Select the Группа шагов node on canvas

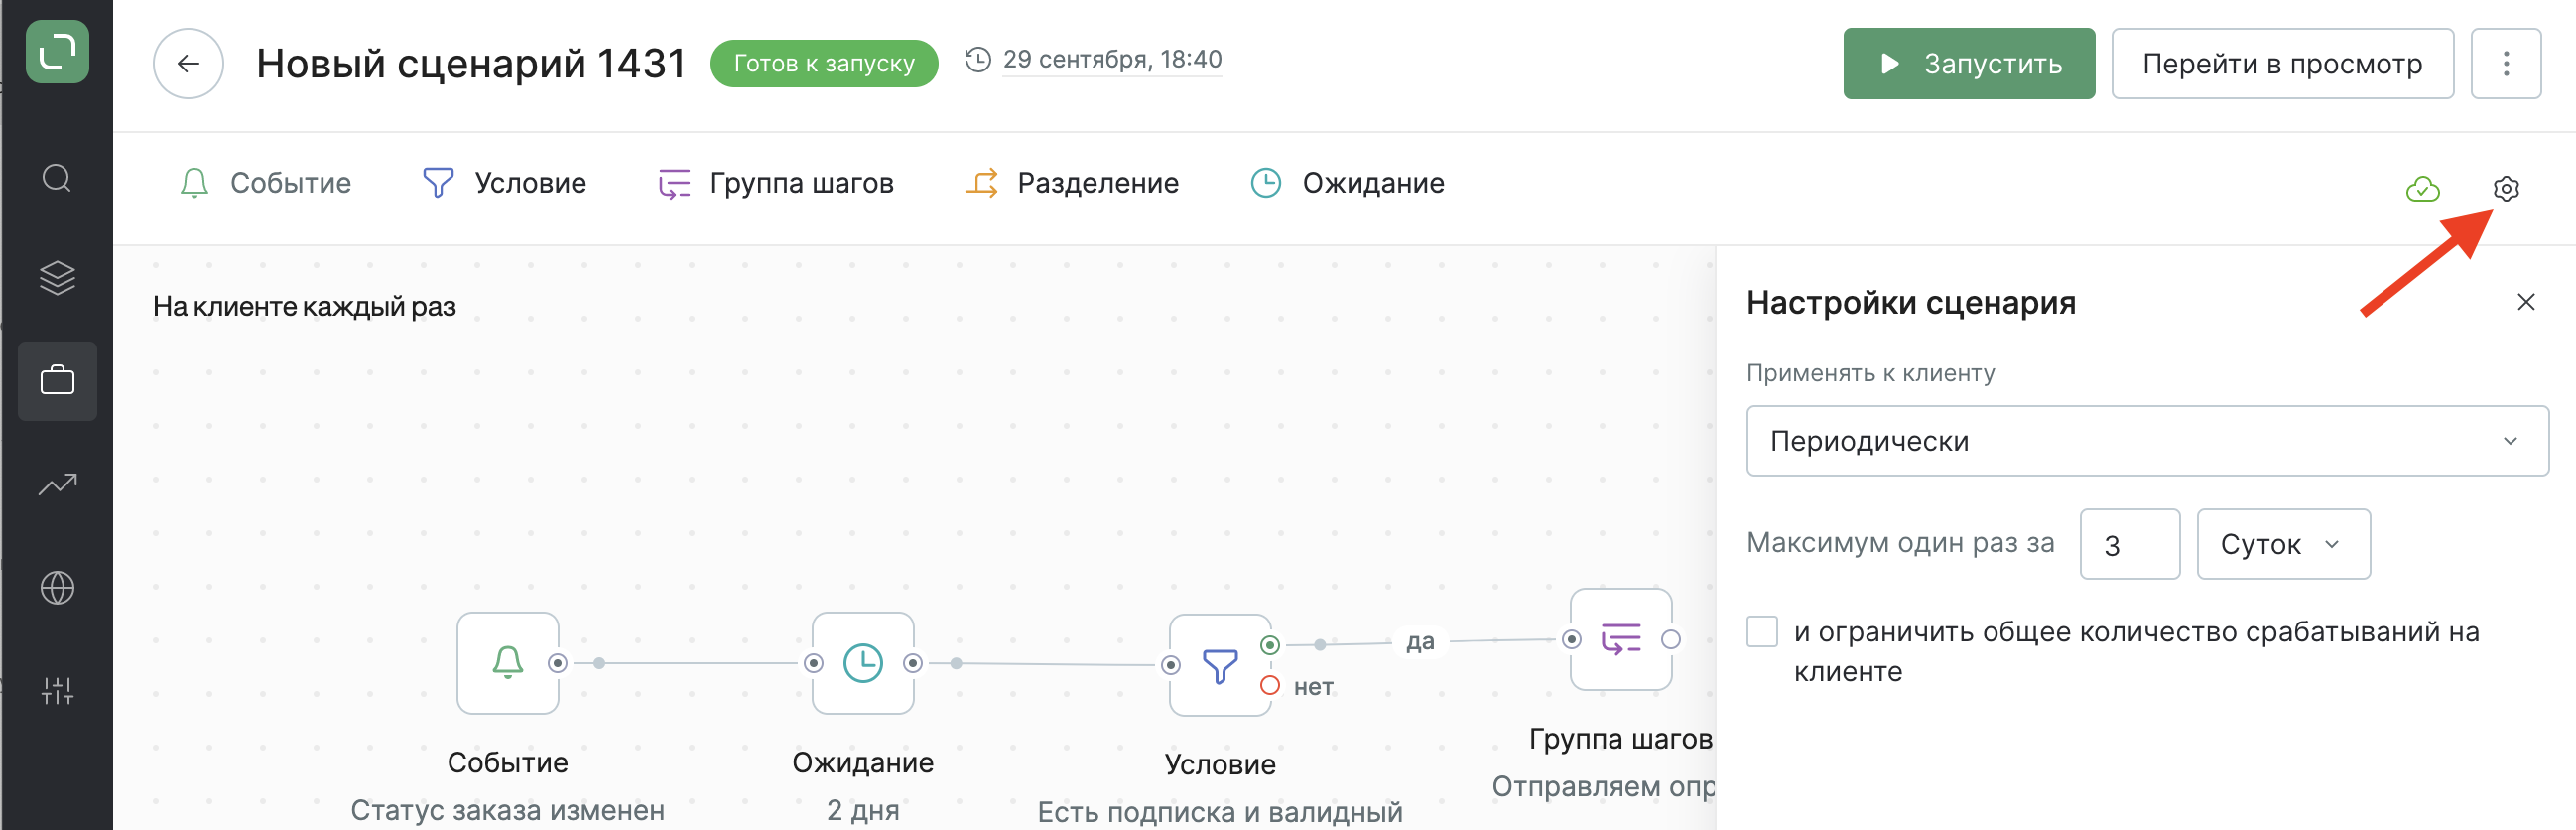click(1621, 639)
